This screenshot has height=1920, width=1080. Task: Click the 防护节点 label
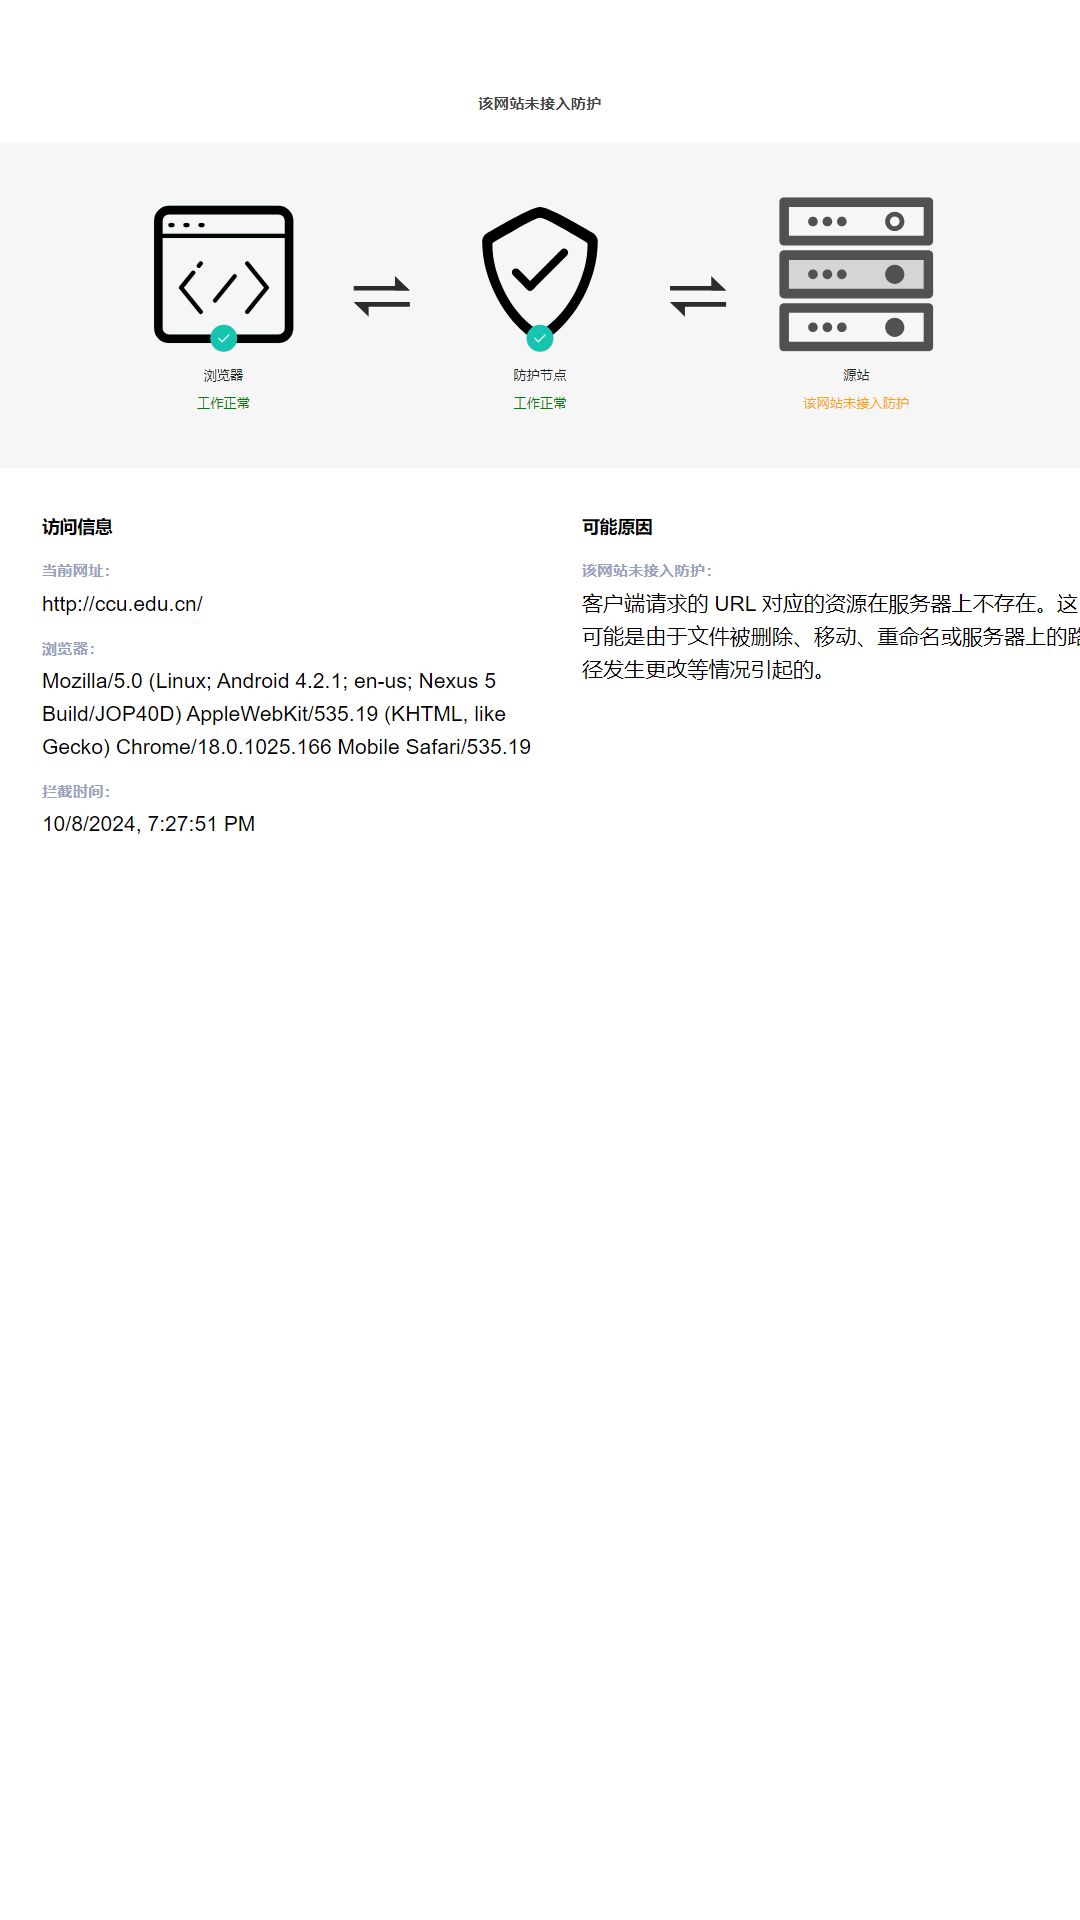point(540,375)
